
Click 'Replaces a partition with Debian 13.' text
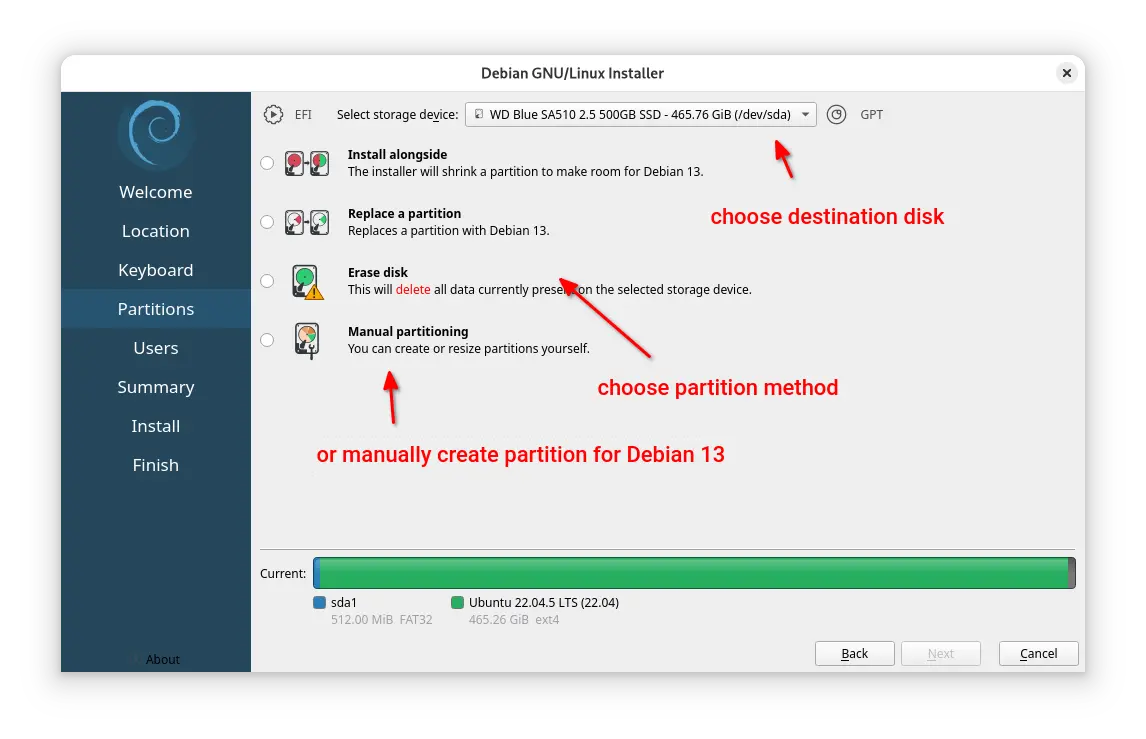449,231
